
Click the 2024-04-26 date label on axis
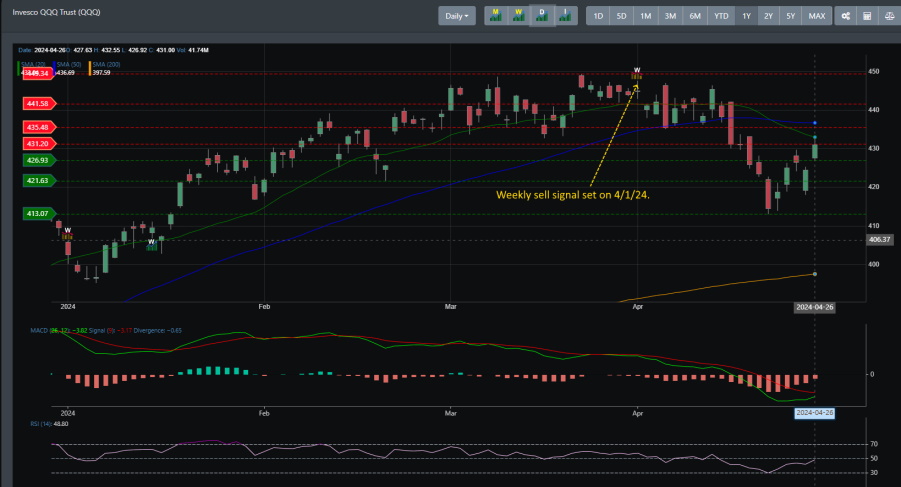814,307
